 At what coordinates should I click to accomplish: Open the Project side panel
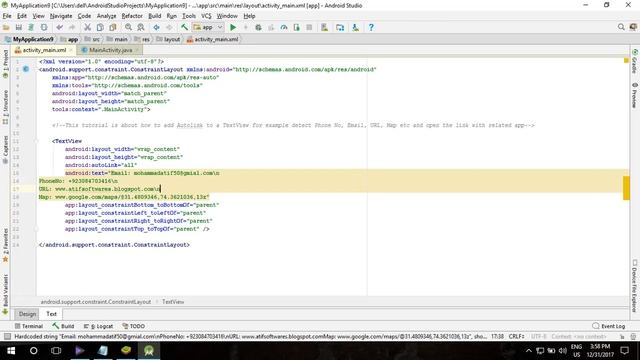[x=5, y=64]
